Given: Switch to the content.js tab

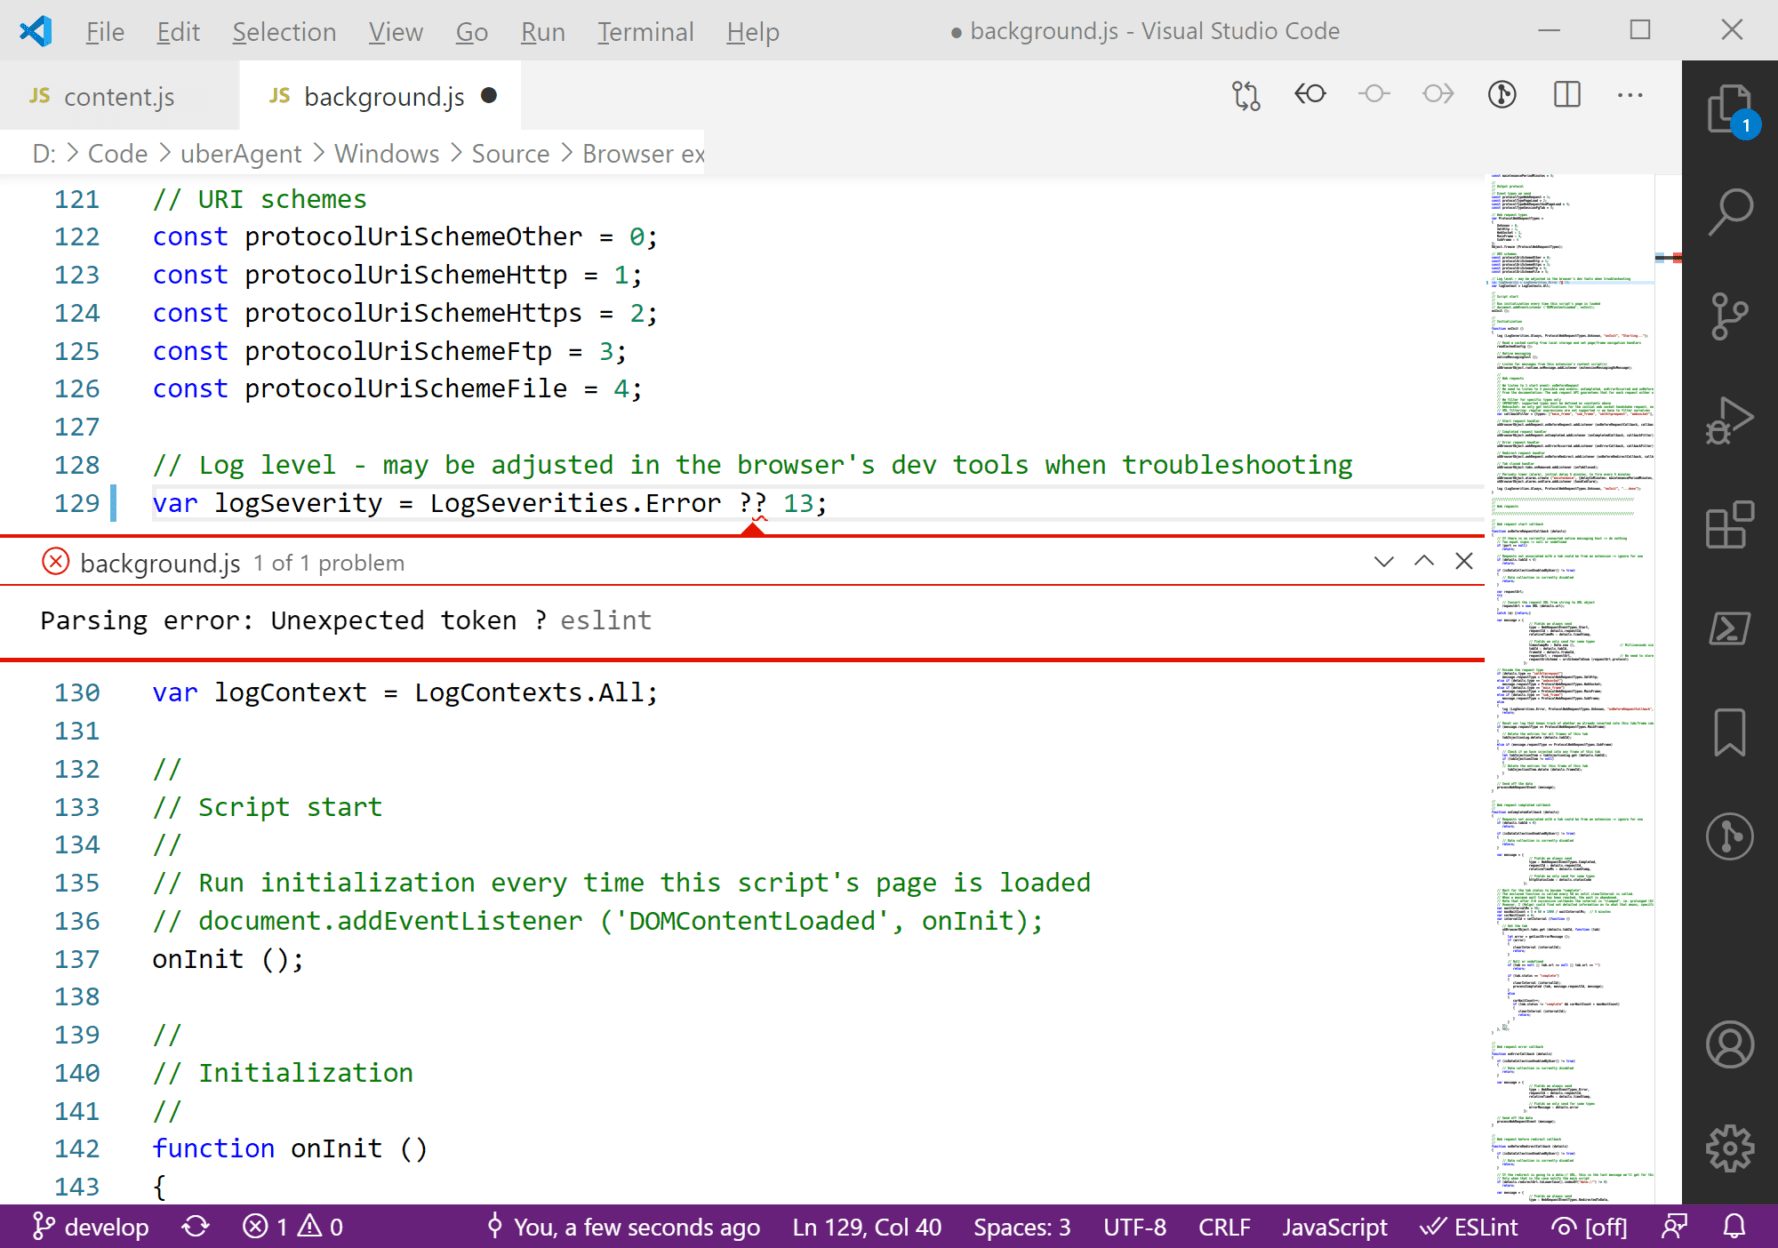Looking at the screenshot, I should (x=119, y=96).
